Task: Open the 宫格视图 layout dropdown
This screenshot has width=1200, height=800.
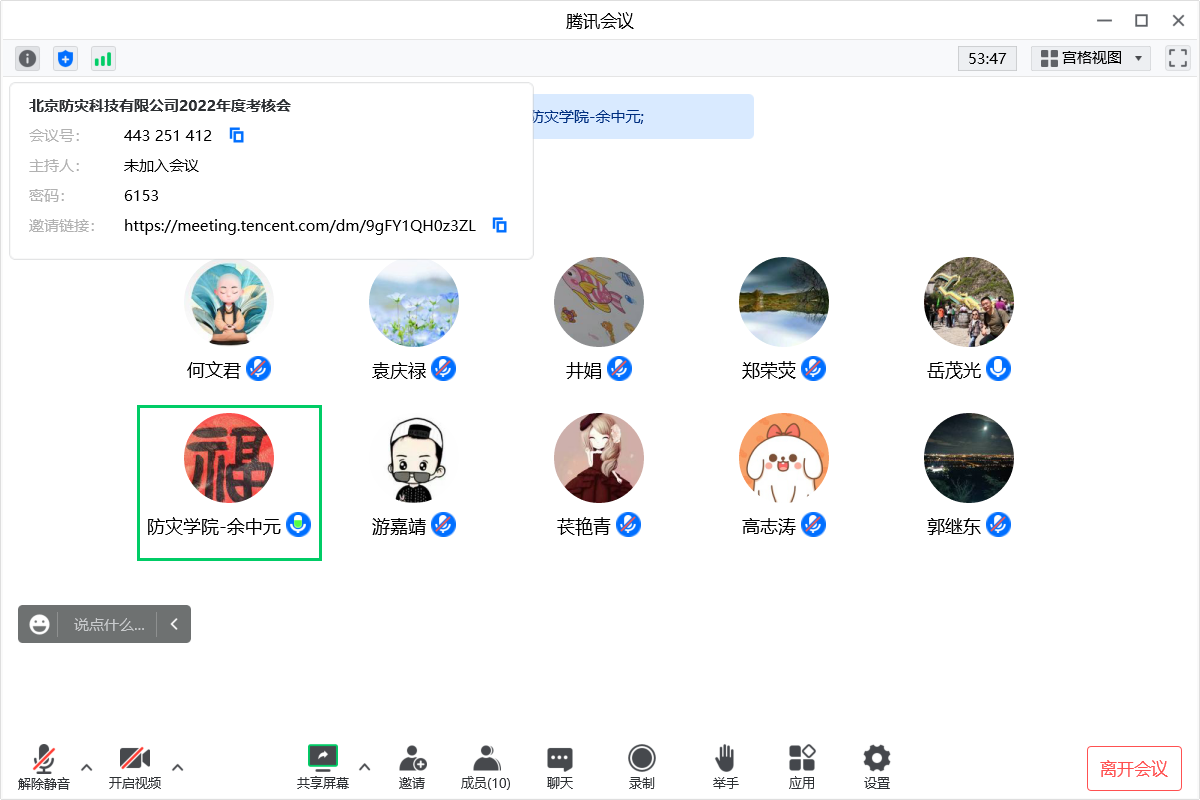Action: [1091, 58]
